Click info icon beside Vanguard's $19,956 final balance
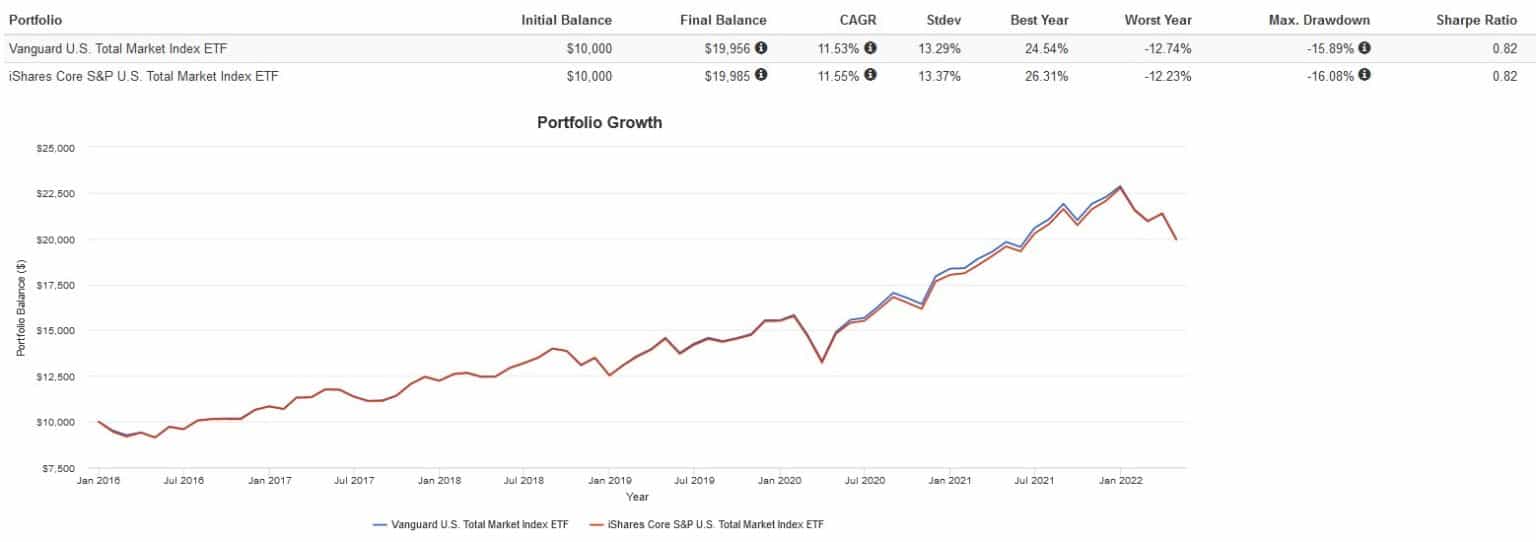The image size is (1536, 542). pyautogui.click(x=762, y=48)
